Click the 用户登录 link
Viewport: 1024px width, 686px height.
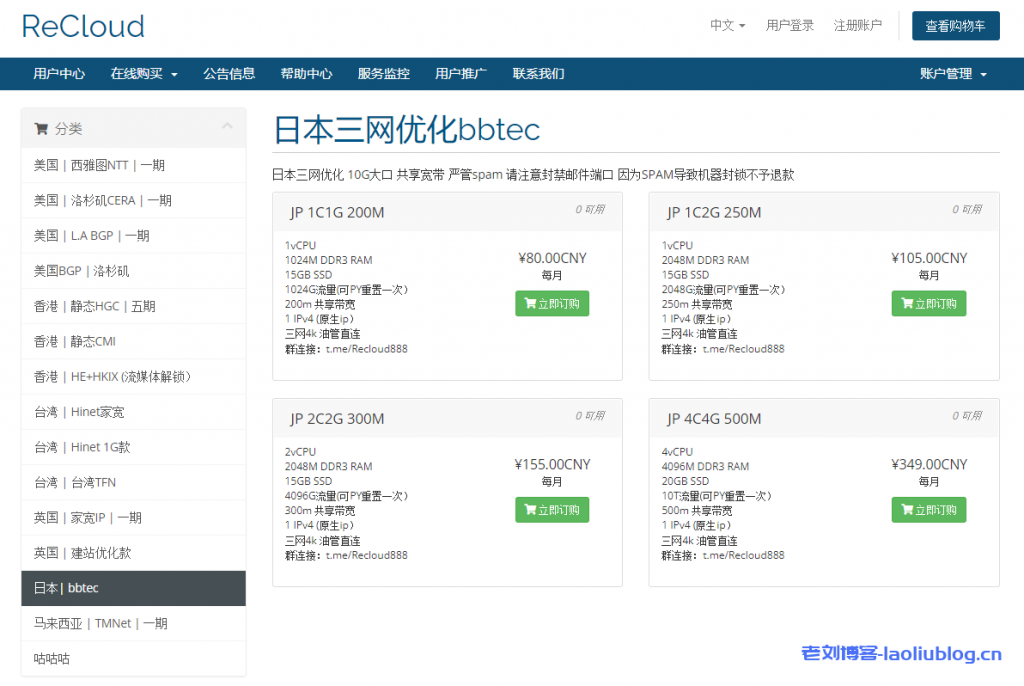(789, 25)
